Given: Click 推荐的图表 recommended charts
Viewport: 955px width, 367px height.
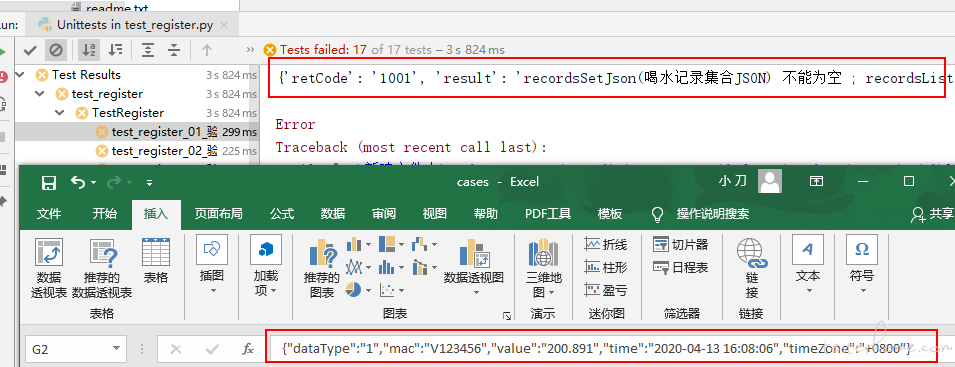Looking at the screenshot, I should click(322, 268).
